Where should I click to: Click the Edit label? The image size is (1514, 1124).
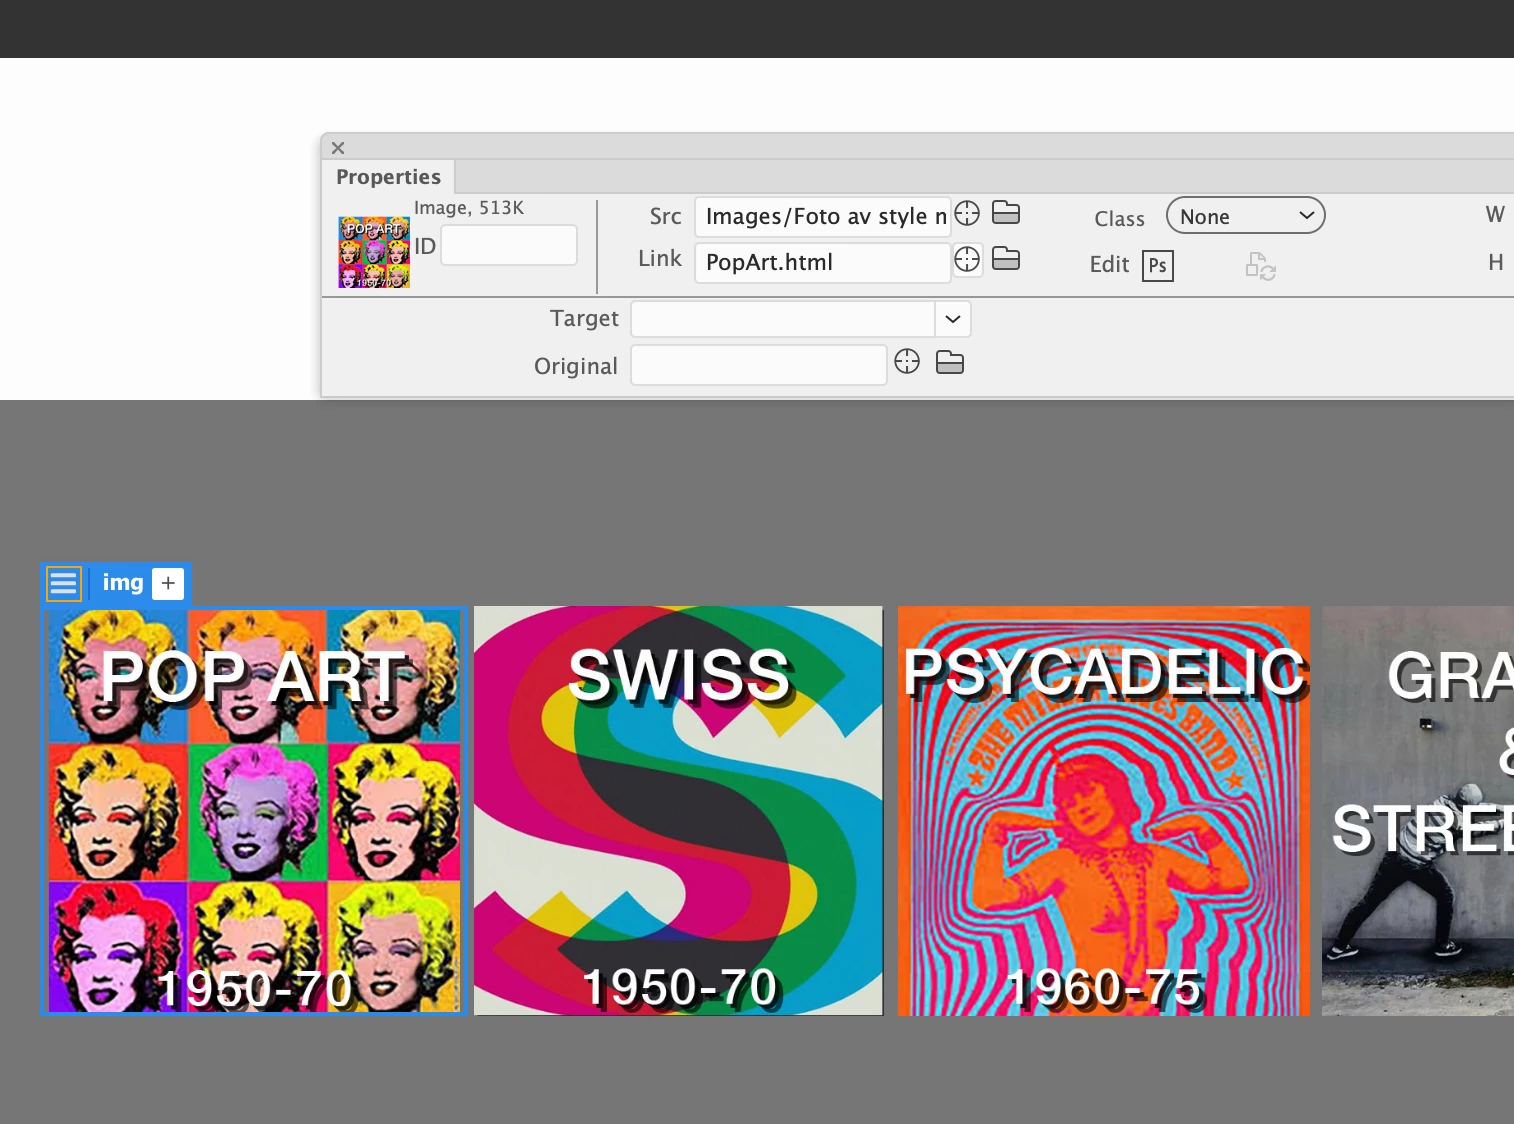pyautogui.click(x=1109, y=264)
